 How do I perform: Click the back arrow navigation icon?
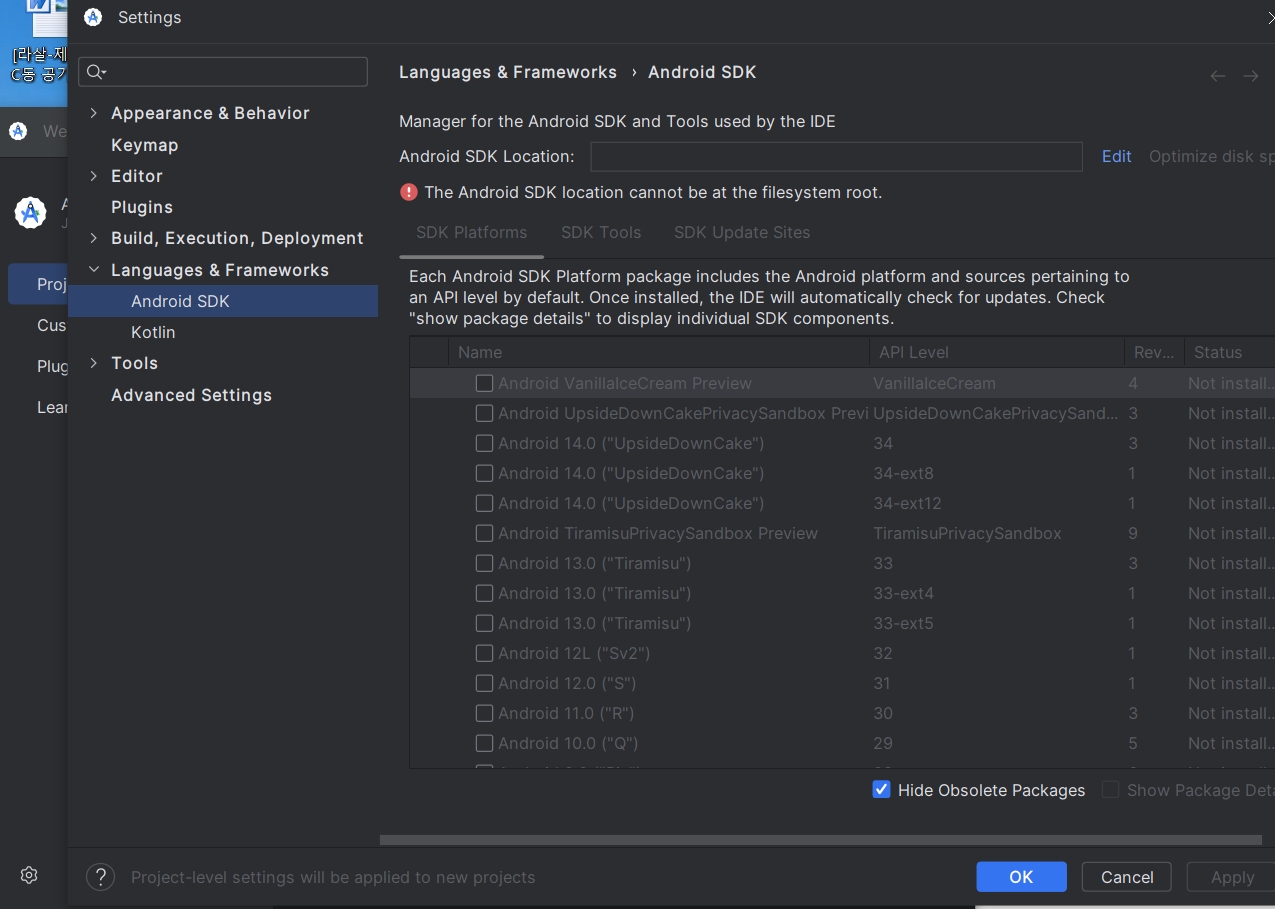1218,76
